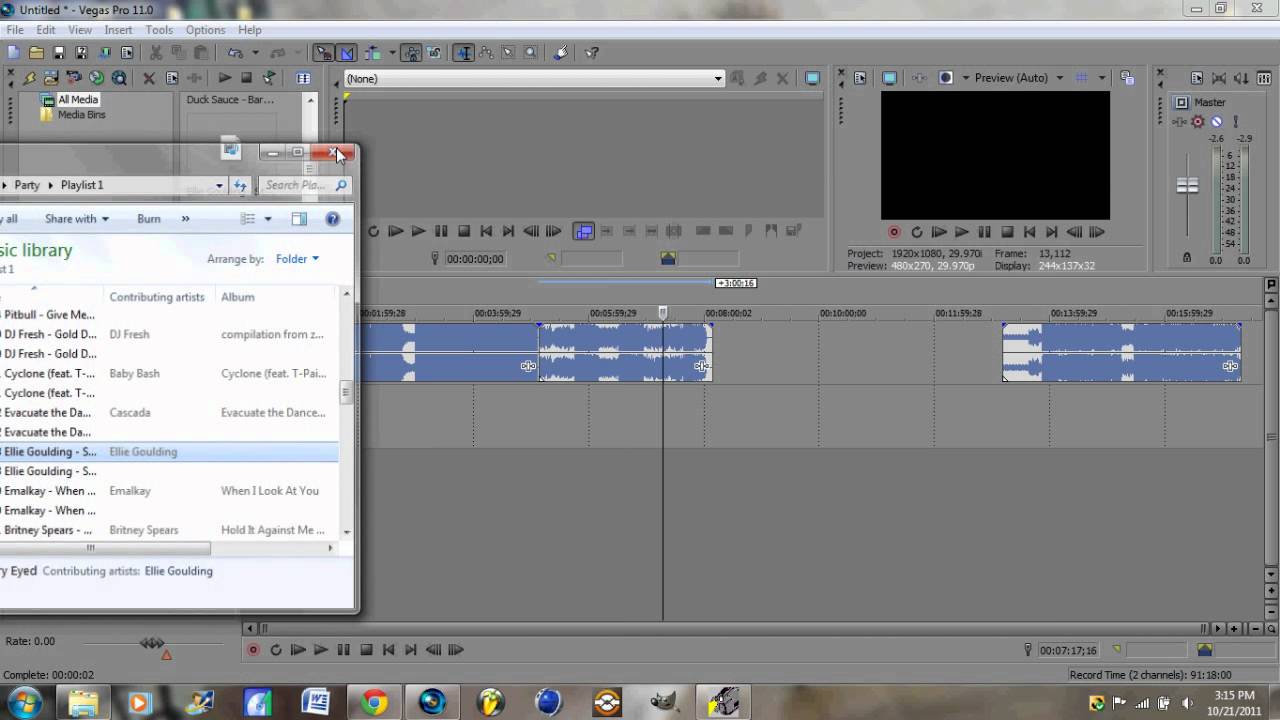Click the What's This help icon
Viewport: 1280px width, 720px height.
pyautogui.click(x=592, y=53)
